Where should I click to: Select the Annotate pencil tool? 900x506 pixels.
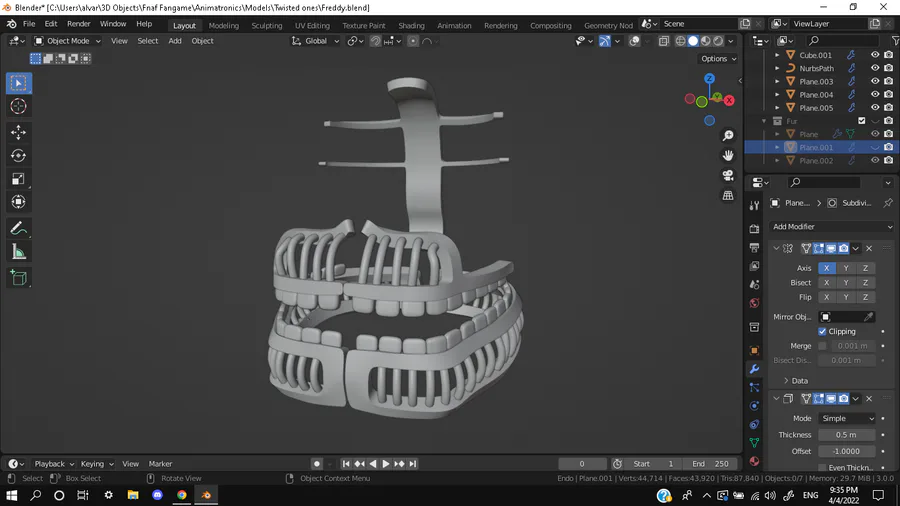click(18, 228)
